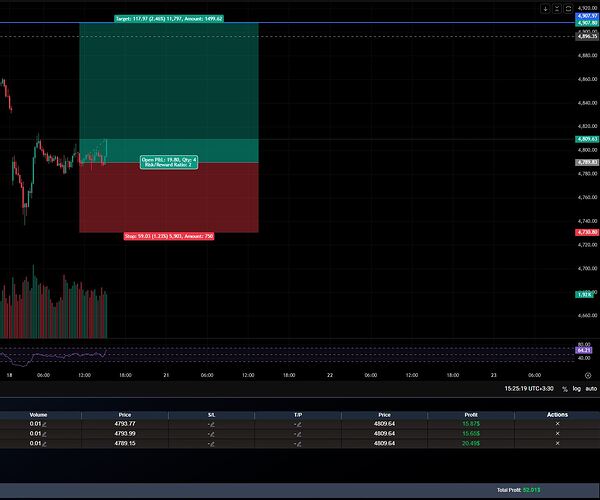Click the Total Profit 52.01$ text
600x500 pixels.
pyautogui.click(x=518, y=490)
